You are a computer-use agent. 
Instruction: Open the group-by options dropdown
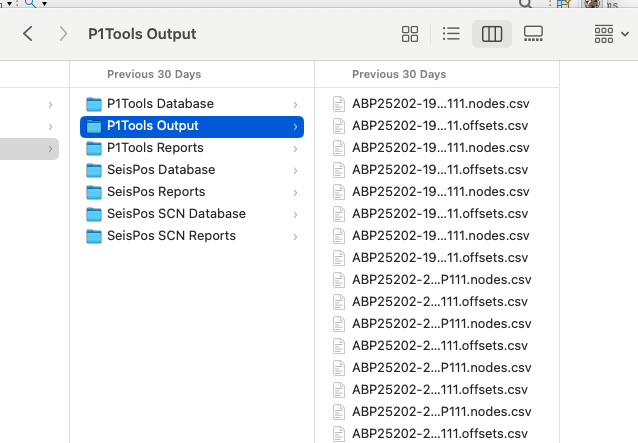[609, 34]
